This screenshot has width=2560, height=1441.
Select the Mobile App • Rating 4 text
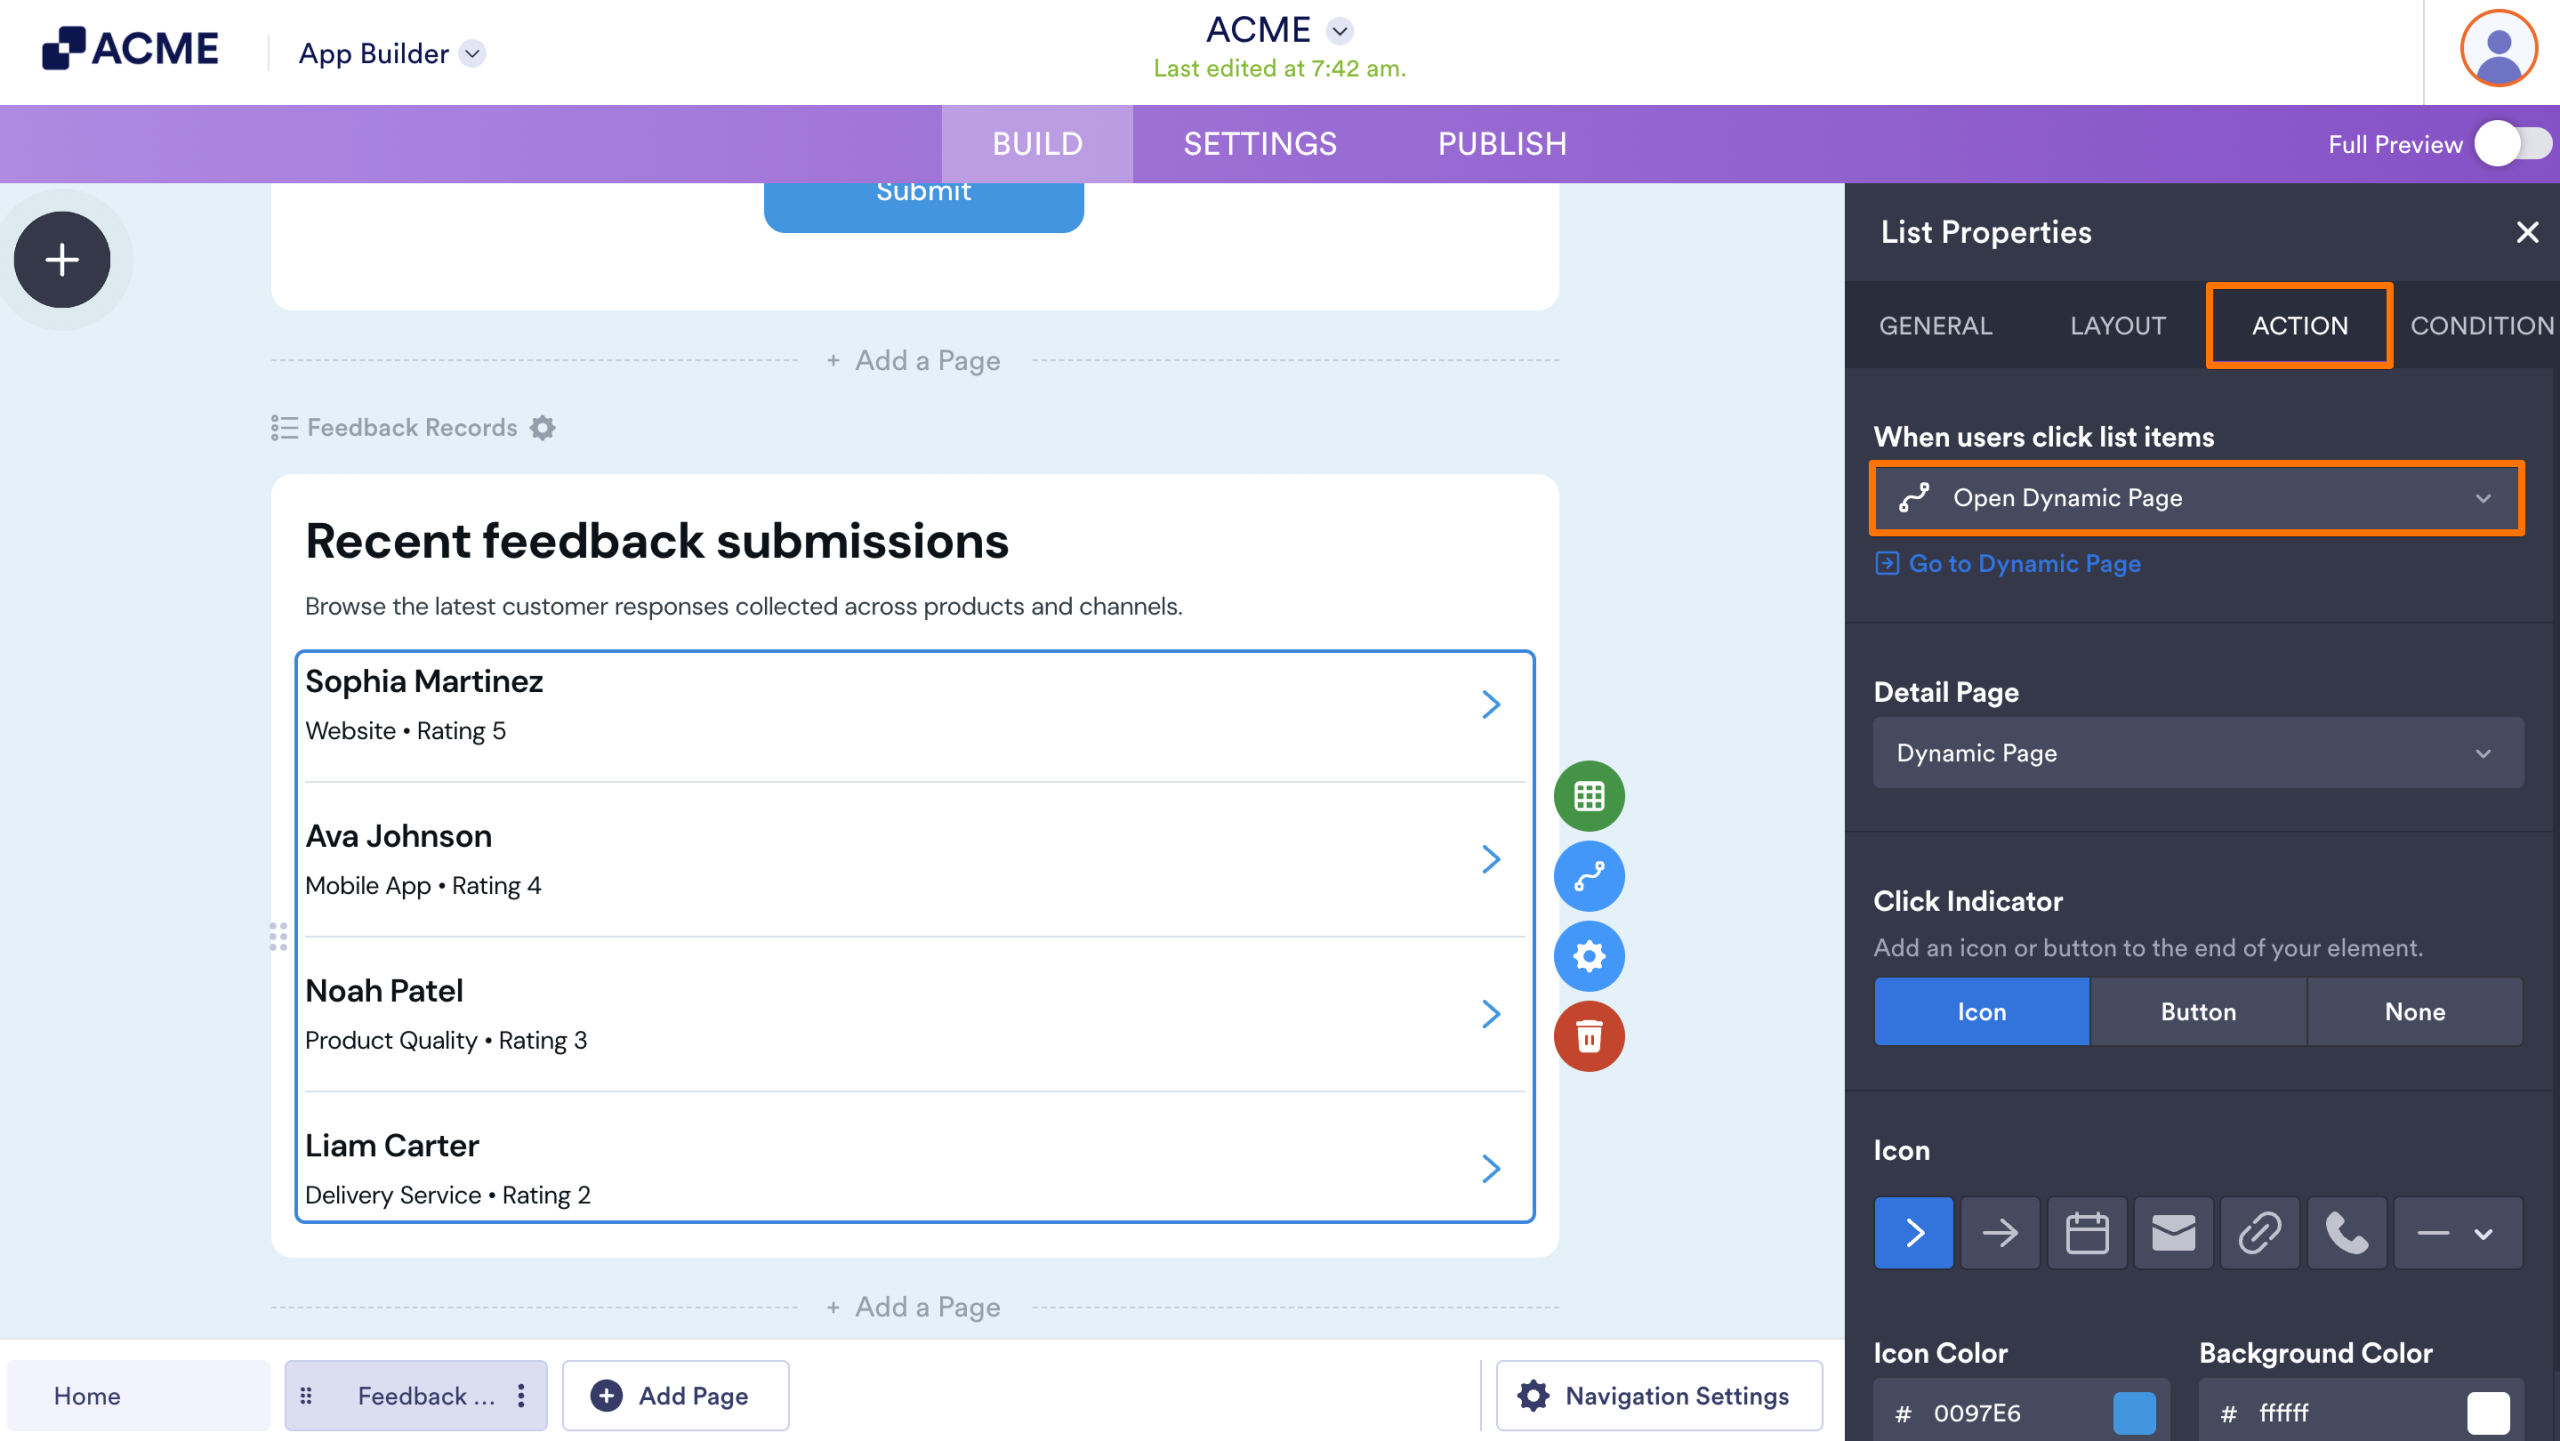point(423,886)
